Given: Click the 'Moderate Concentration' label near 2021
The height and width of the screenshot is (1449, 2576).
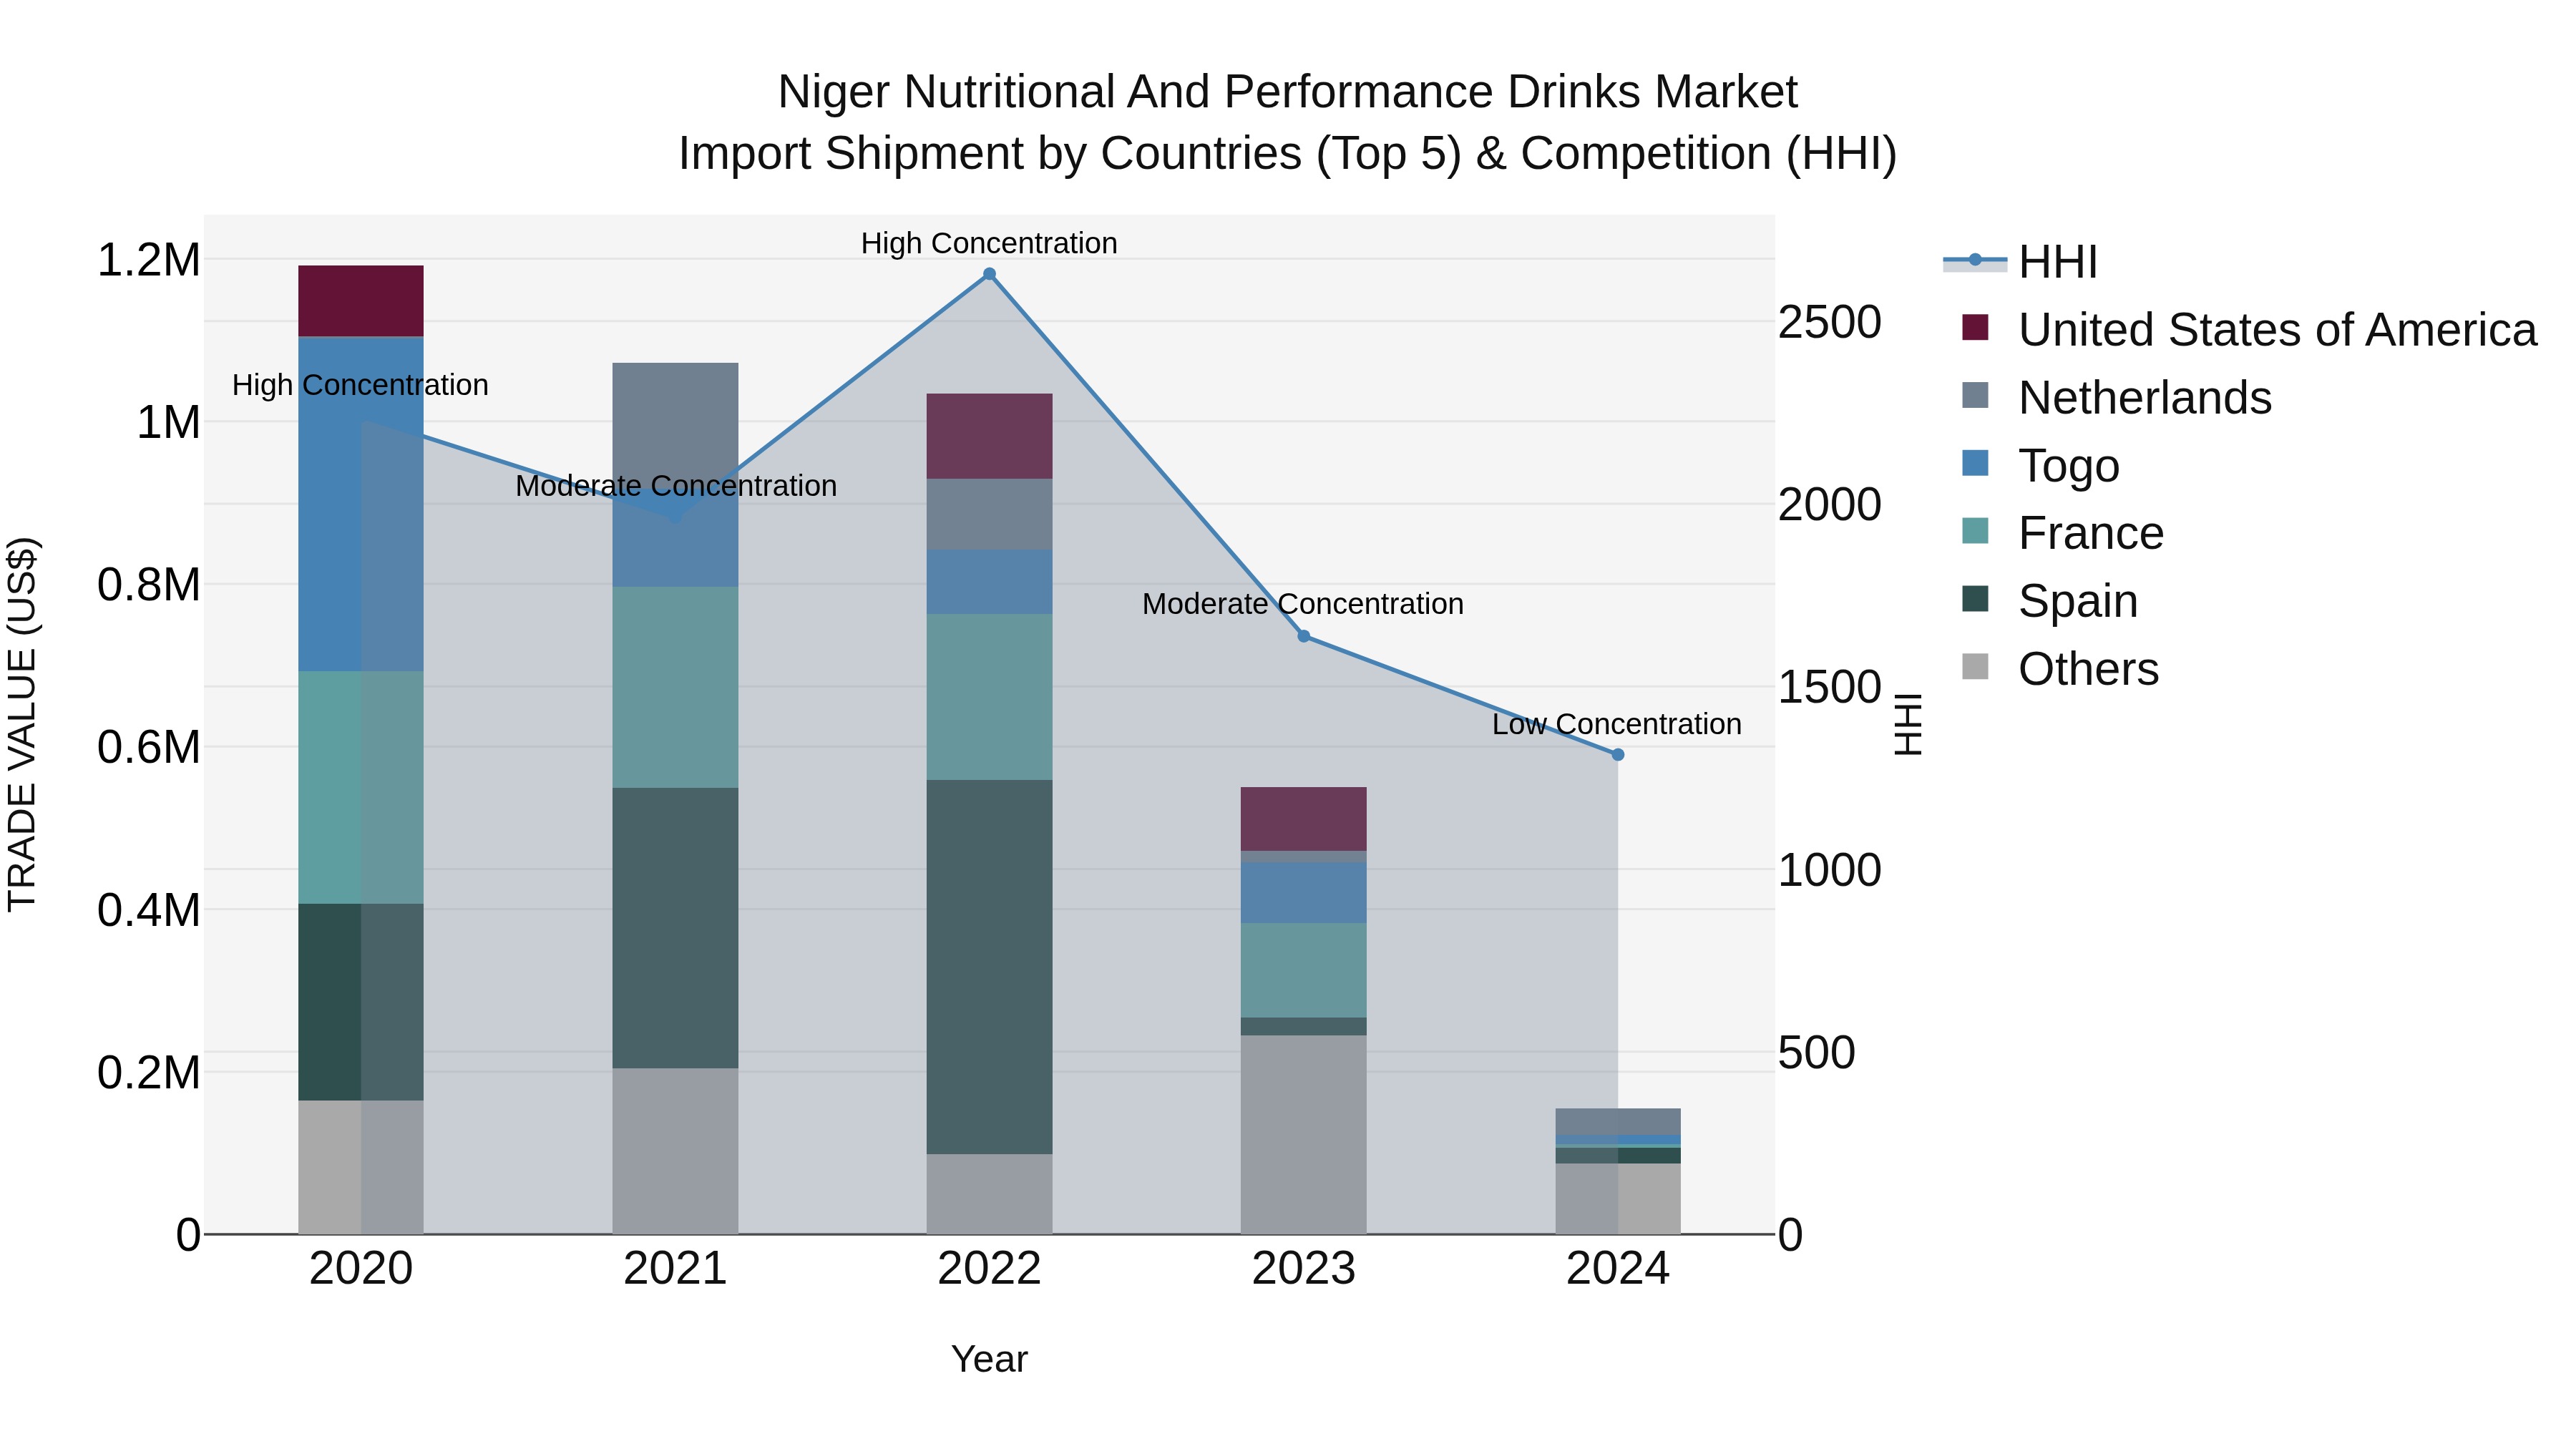Looking at the screenshot, I should tap(676, 486).
